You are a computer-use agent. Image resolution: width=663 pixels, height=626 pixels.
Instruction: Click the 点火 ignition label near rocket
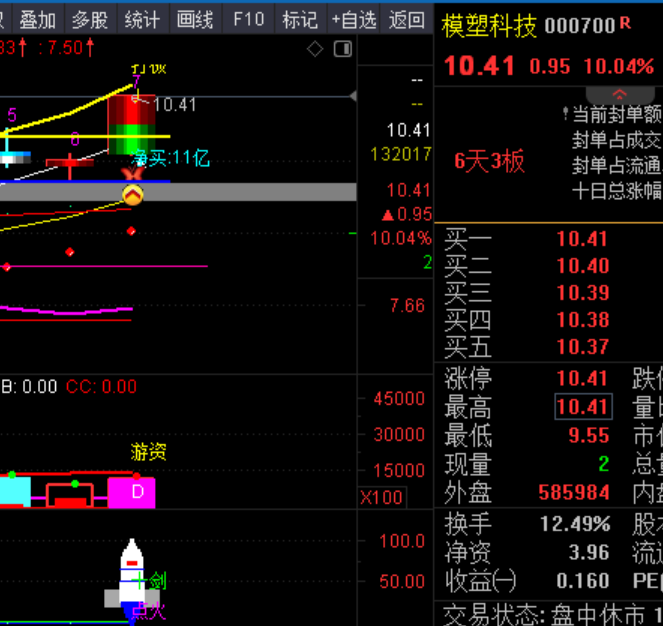point(148,611)
